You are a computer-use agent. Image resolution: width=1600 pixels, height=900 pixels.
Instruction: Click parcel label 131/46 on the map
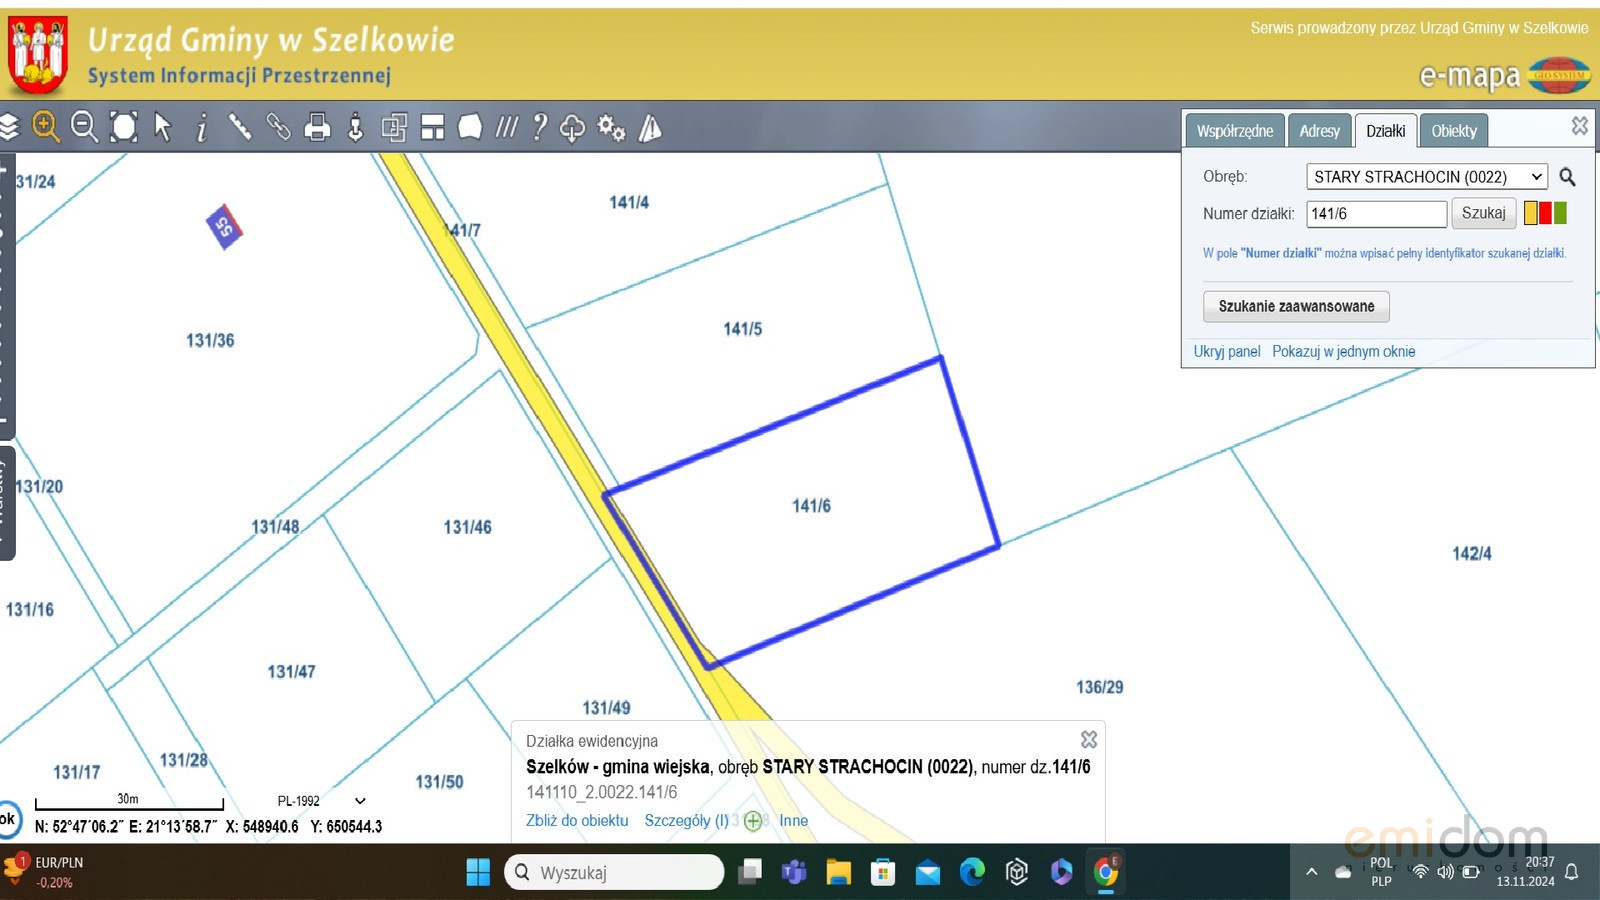click(x=468, y=527)
